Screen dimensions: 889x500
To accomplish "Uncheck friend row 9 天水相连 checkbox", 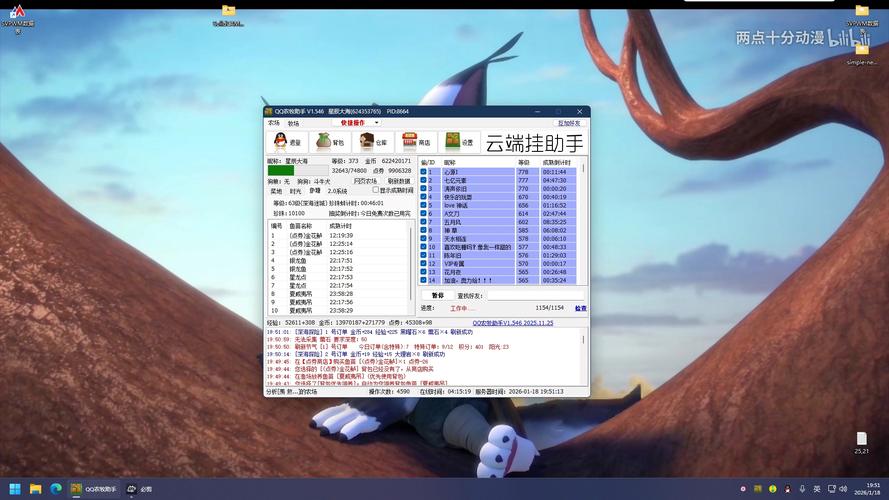I will (x=424, y=238).
